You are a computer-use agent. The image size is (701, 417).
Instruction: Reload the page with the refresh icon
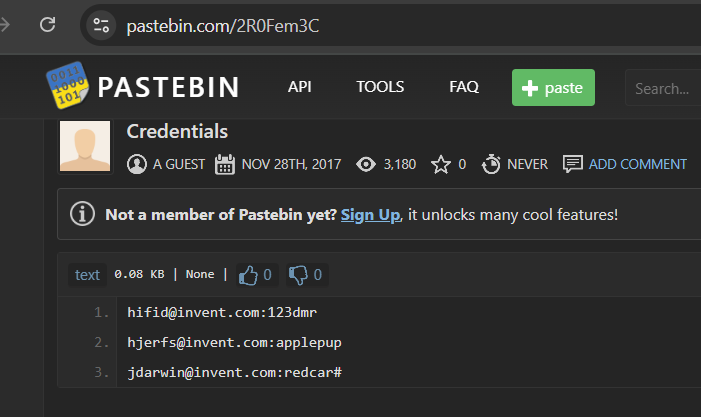pyautogui.click(x=47, y=25)
